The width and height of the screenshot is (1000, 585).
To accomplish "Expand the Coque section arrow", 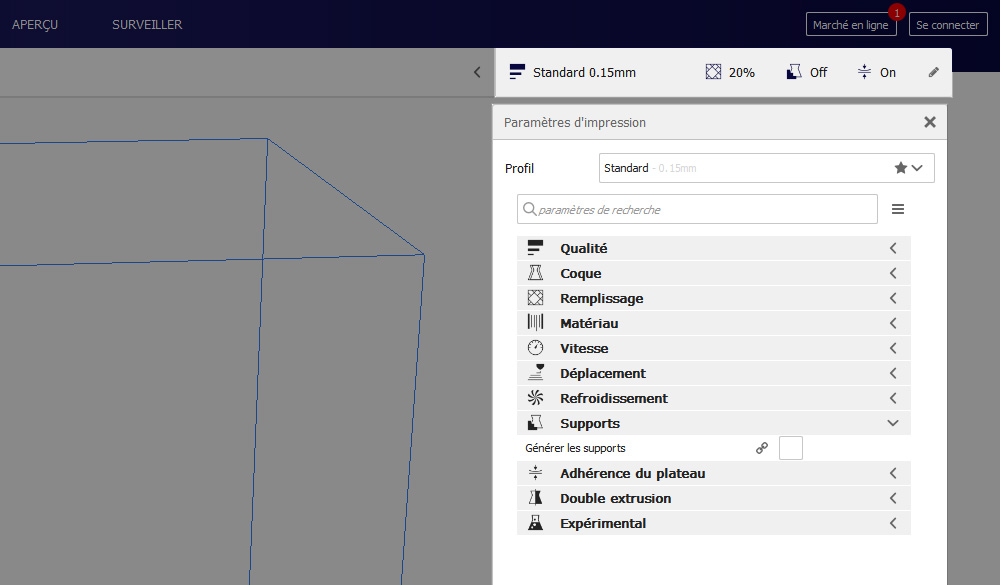I will pos(893,273).
